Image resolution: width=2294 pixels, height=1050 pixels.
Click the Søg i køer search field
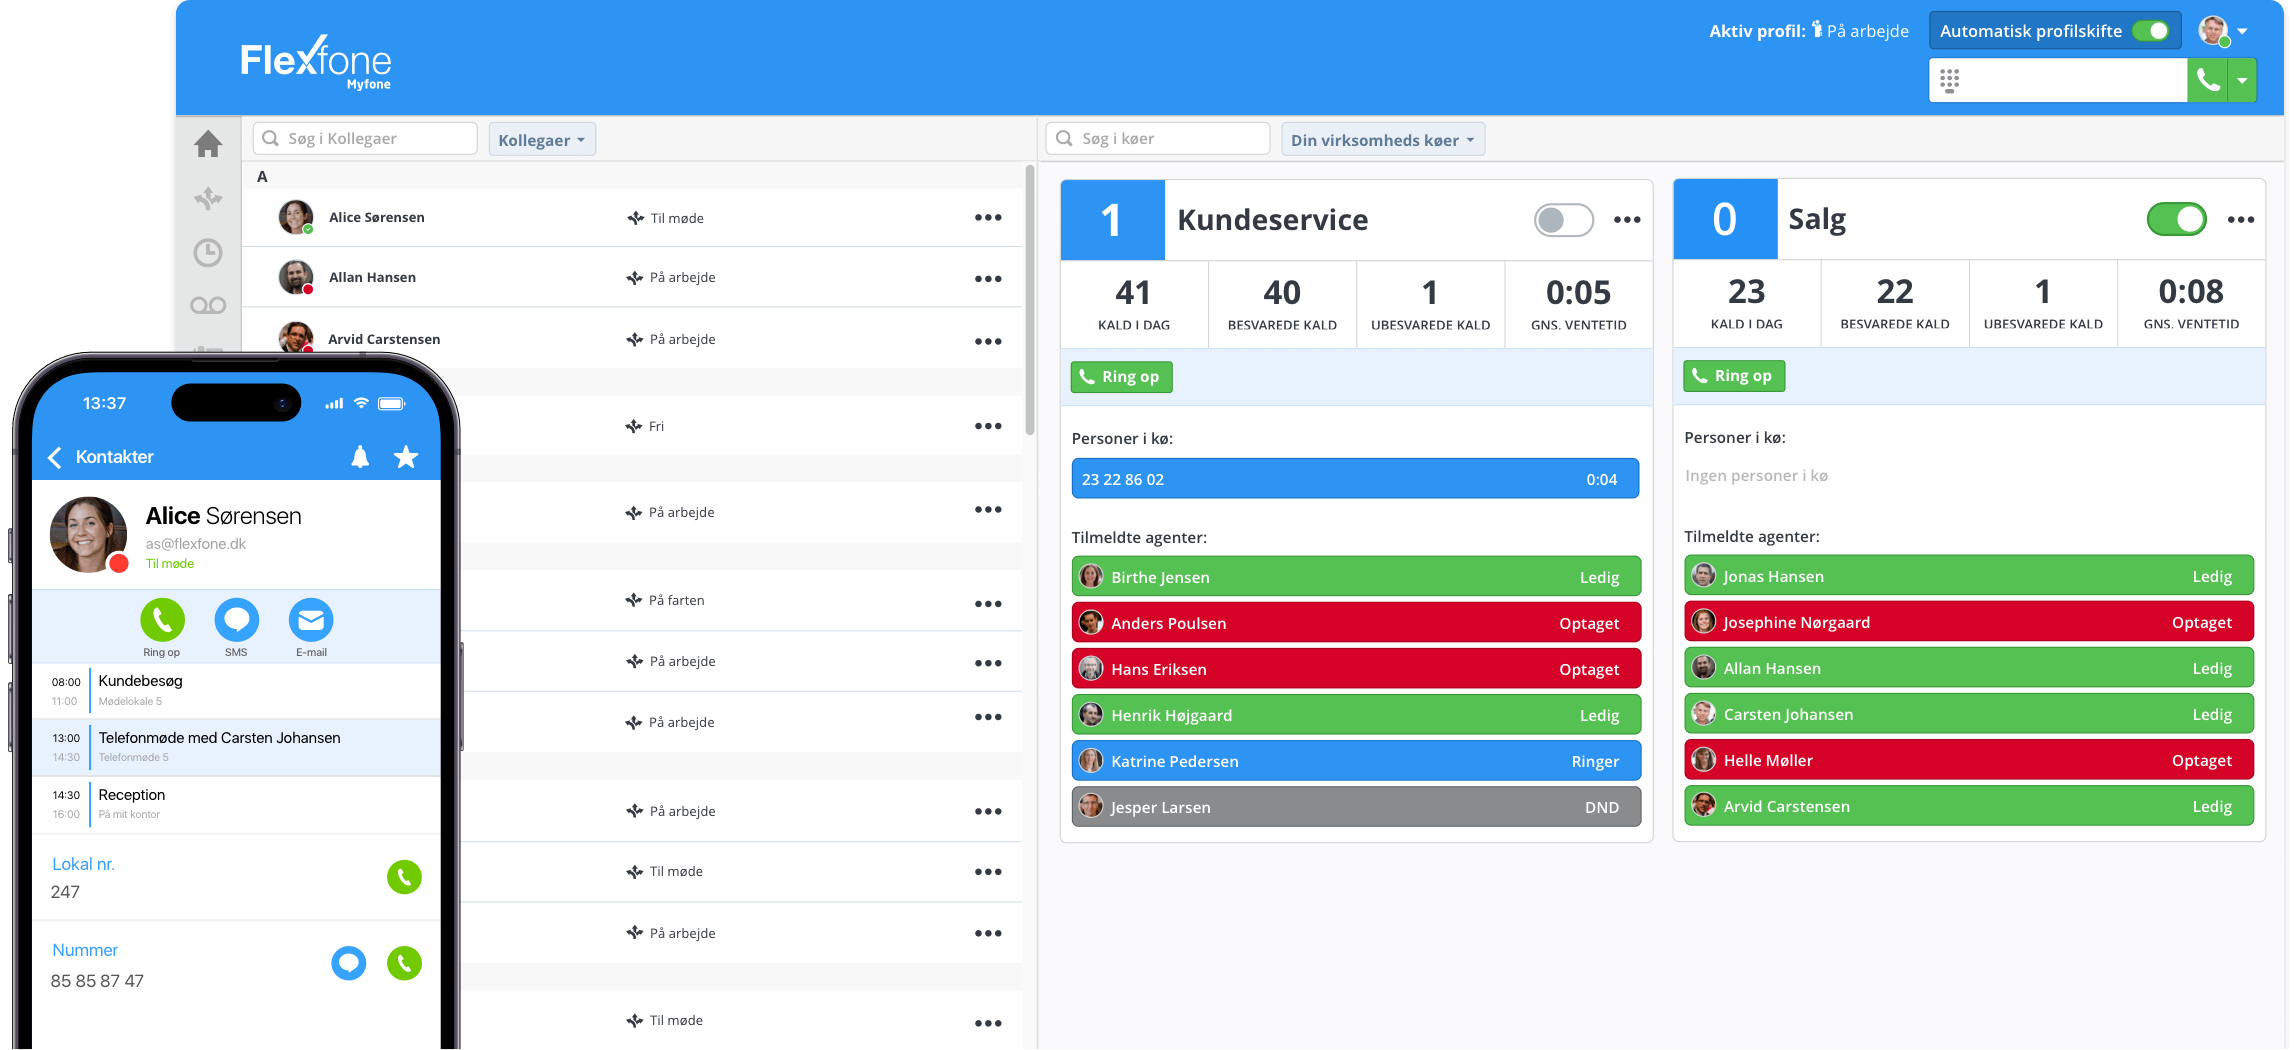tap(1158, 139)
